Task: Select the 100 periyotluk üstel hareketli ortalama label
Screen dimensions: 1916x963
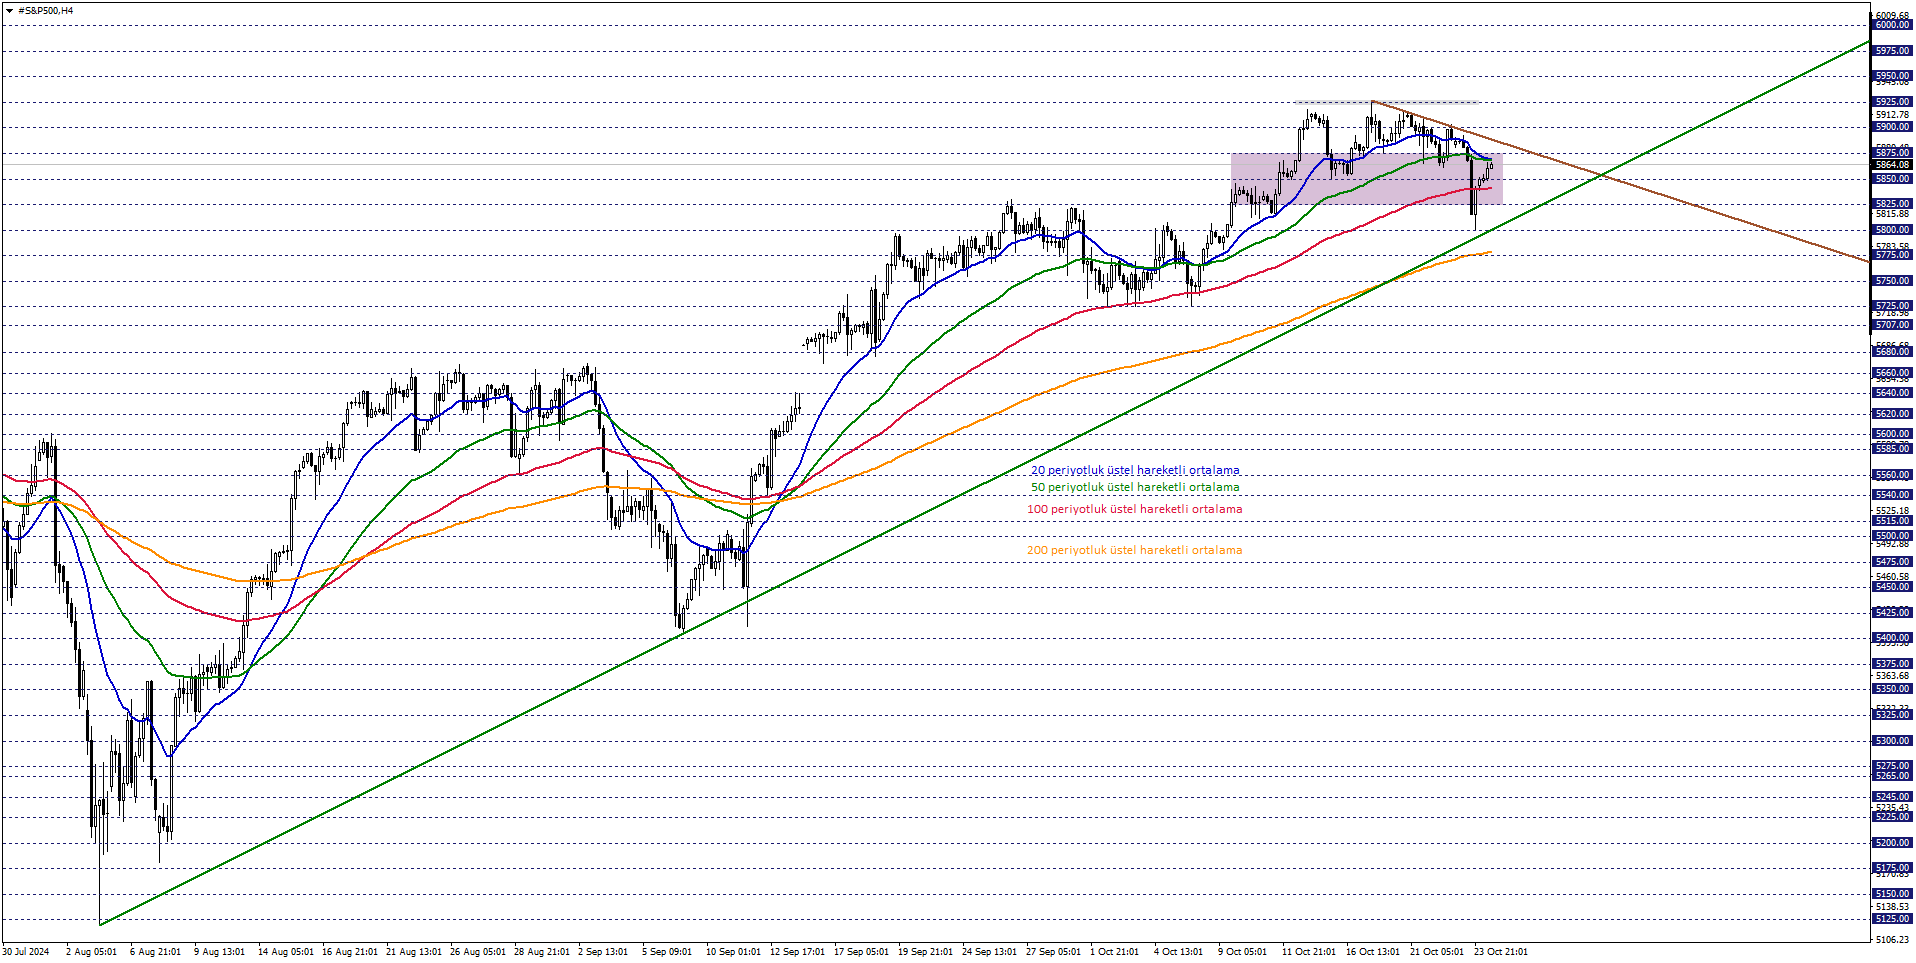Action: click(1134, 509)
